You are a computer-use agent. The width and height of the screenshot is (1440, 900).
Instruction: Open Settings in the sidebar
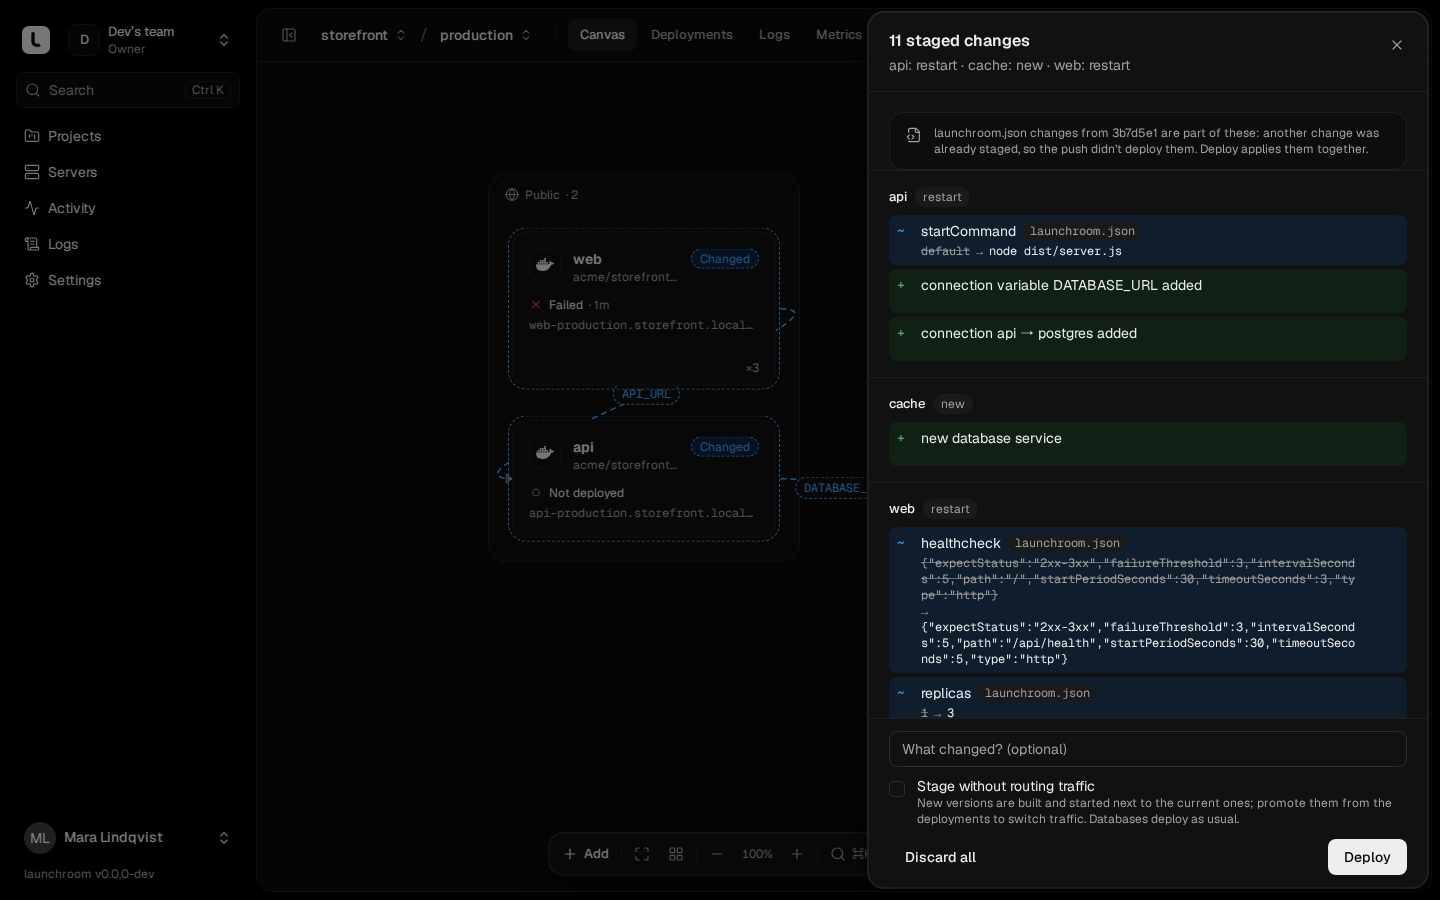[128, 280]
